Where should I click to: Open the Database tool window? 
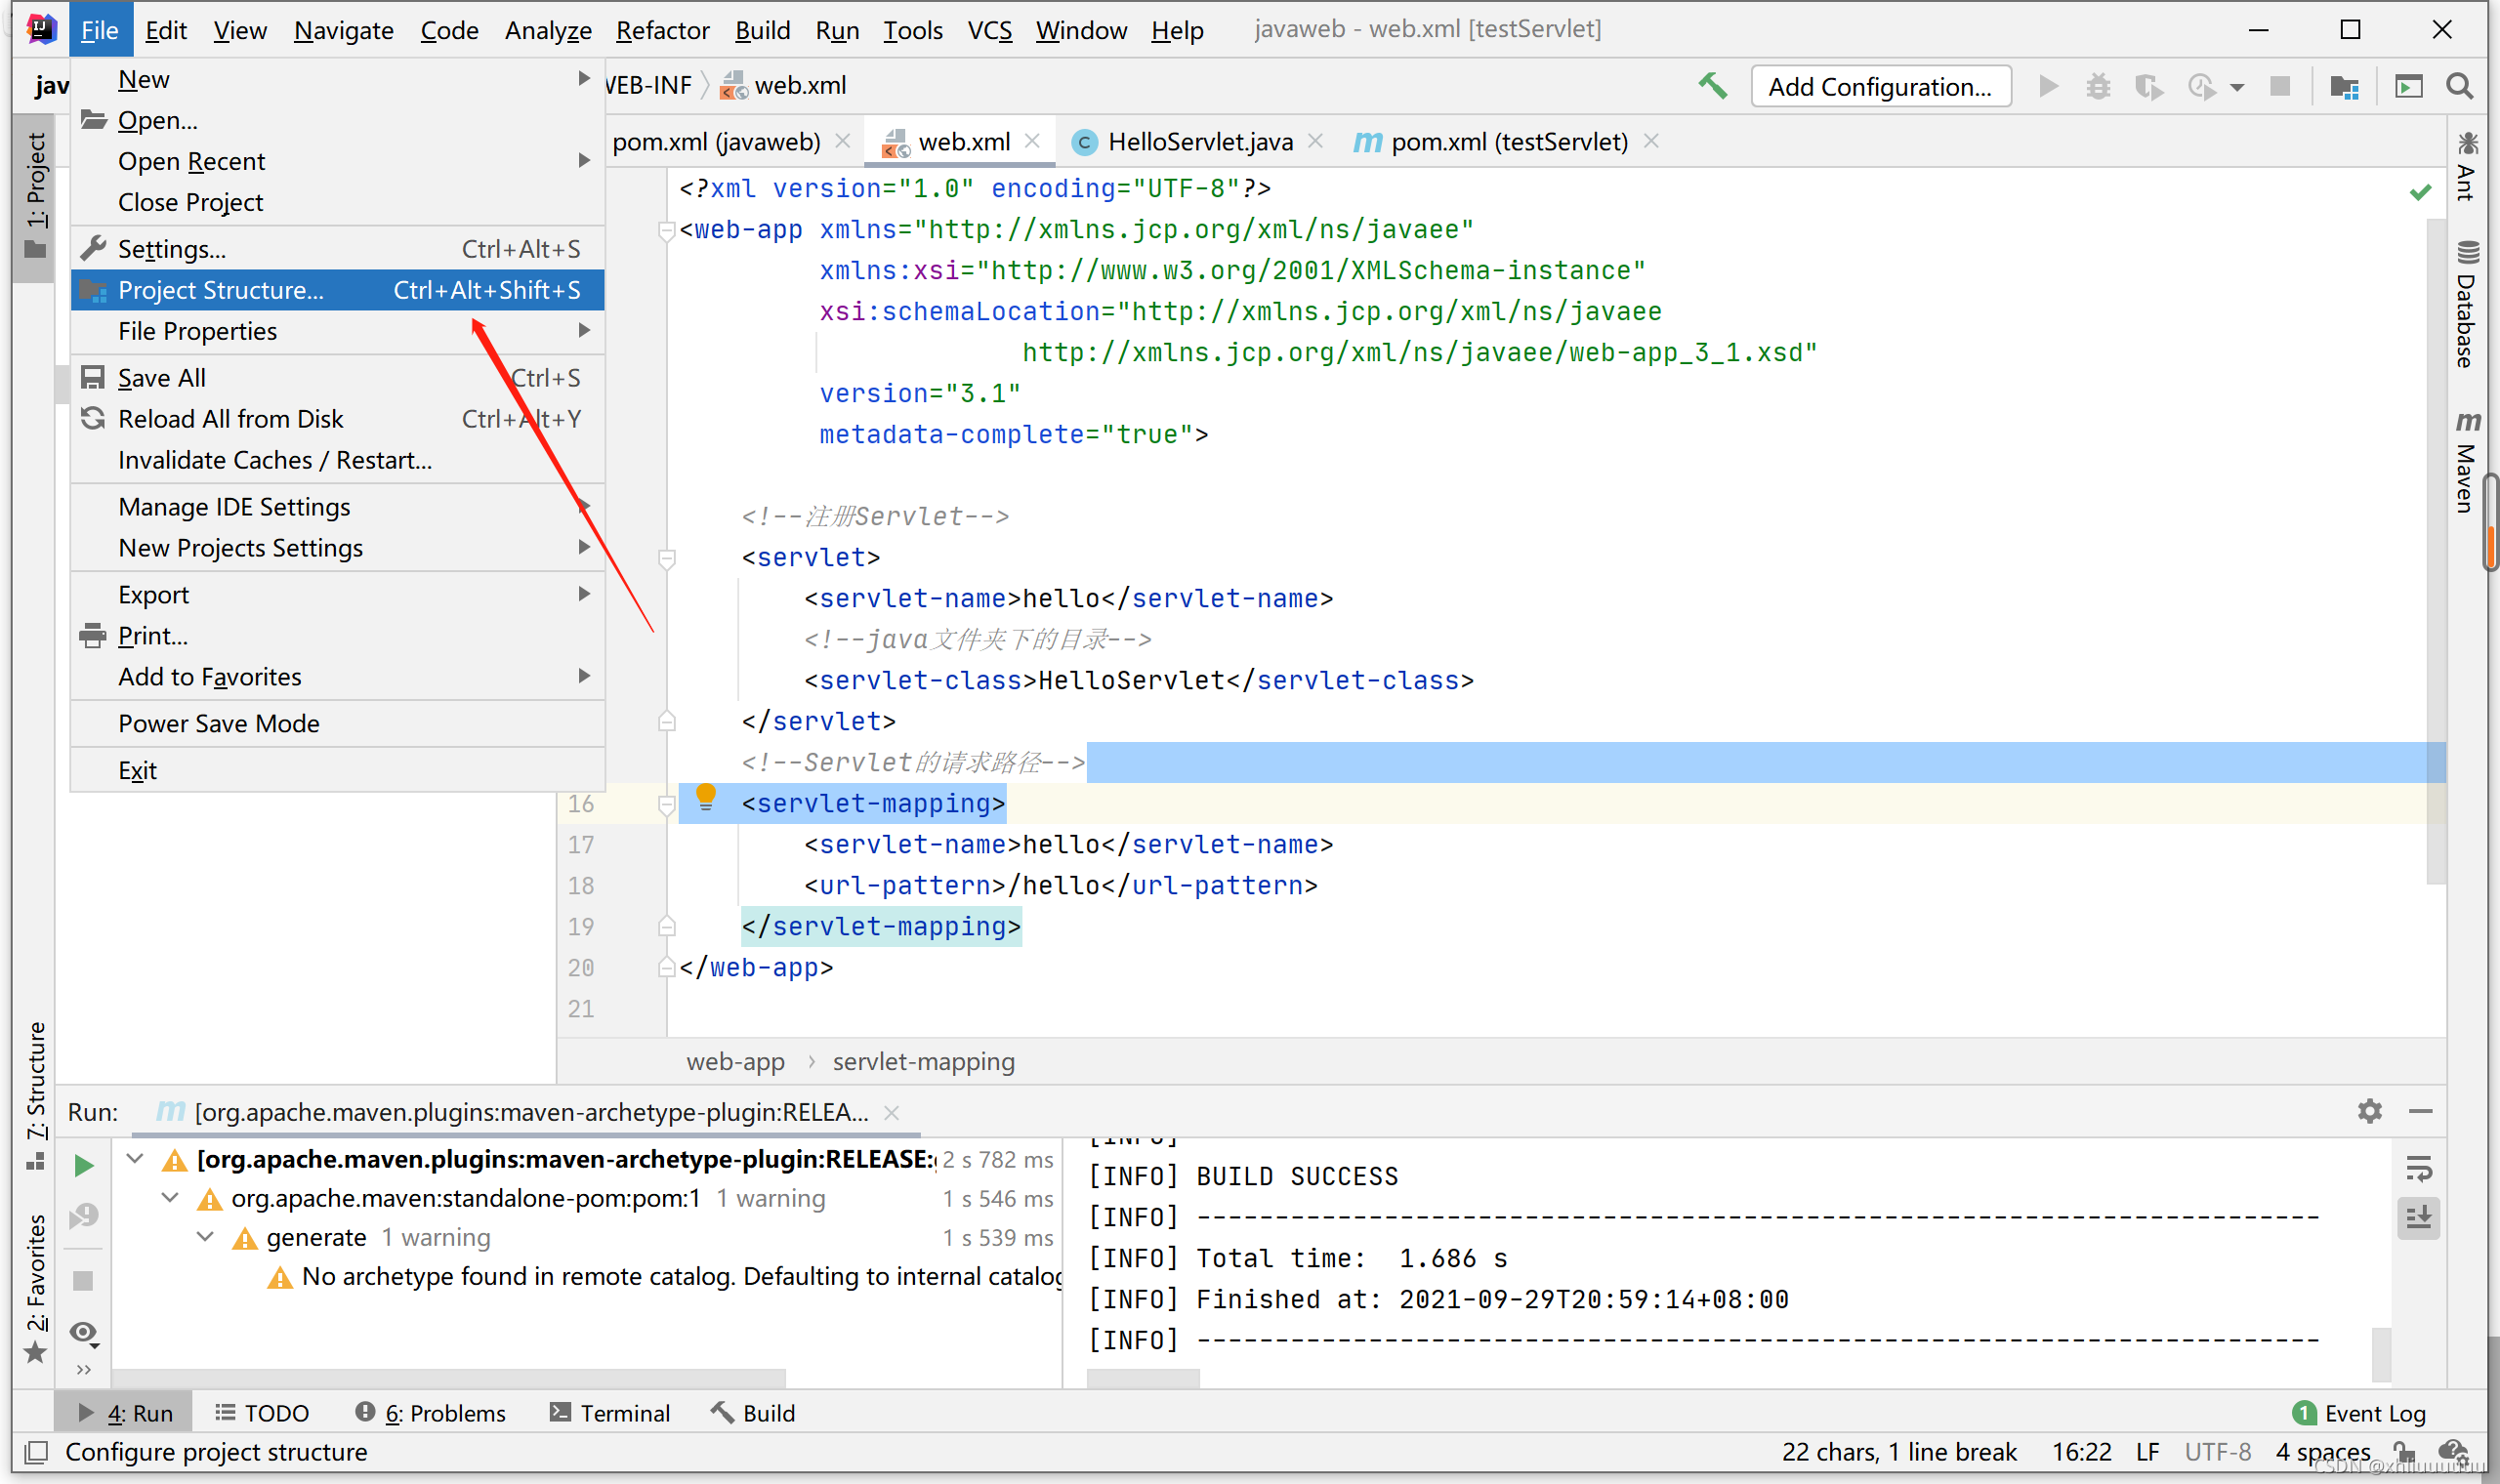pyautogui.click(x=2467, y=305)
